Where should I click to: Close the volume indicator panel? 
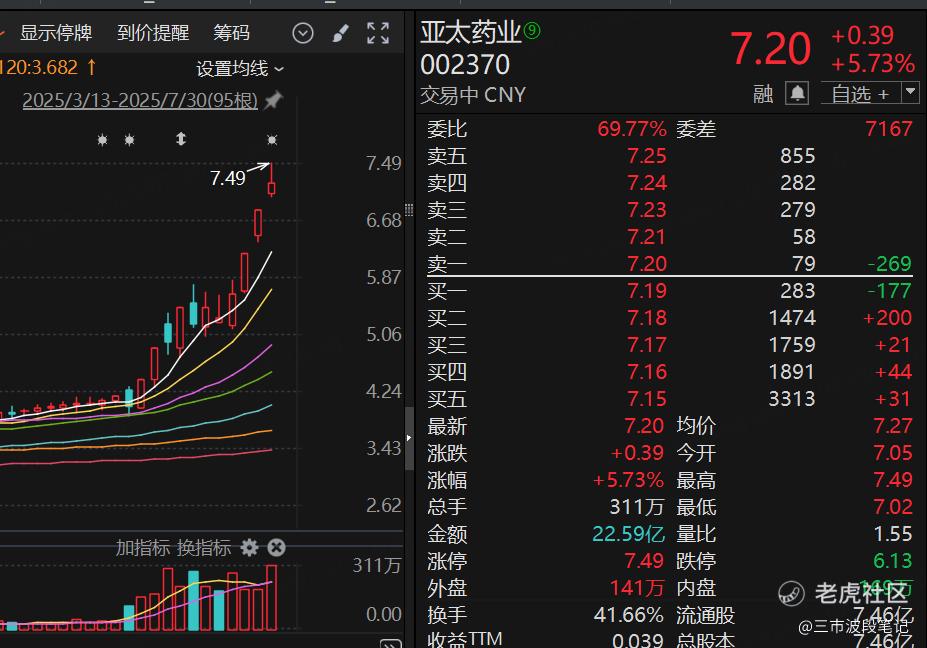[276, 548]
